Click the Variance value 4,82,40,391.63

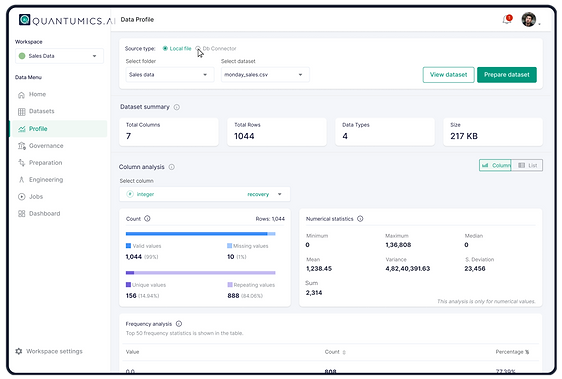pyautogui.click(x=408, y=269)
